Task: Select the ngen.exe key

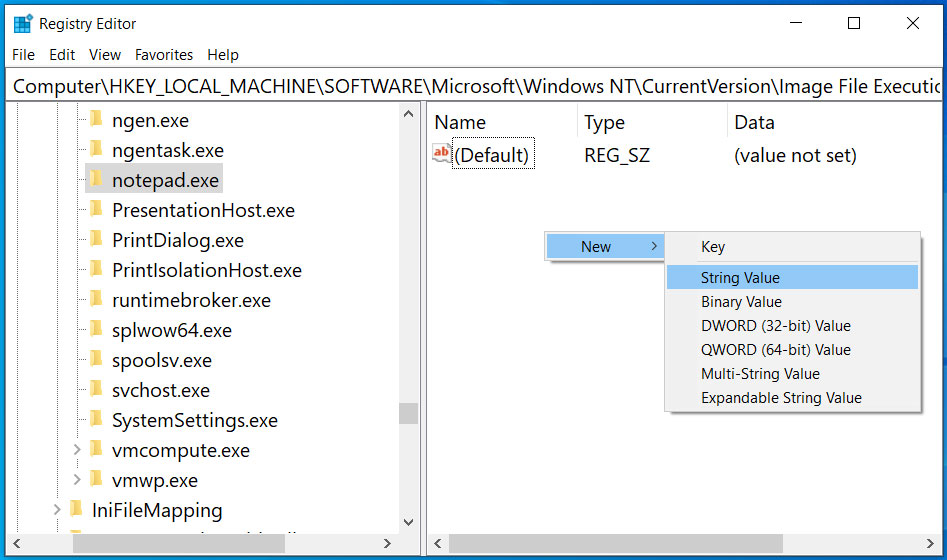Action: pos(150,120)
